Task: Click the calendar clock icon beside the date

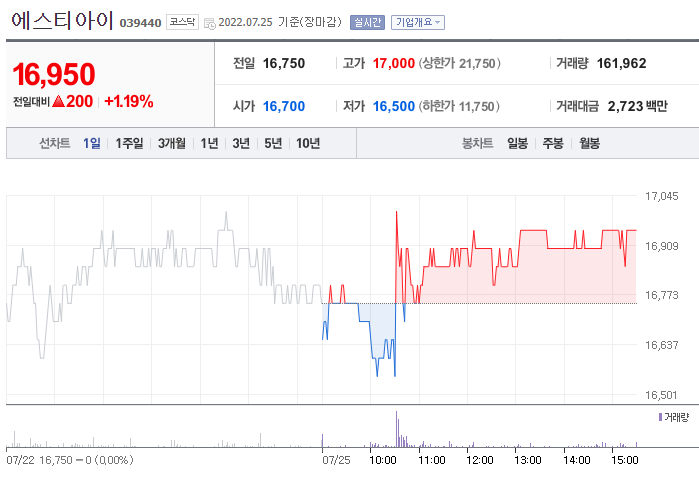Action: (210, 23)
